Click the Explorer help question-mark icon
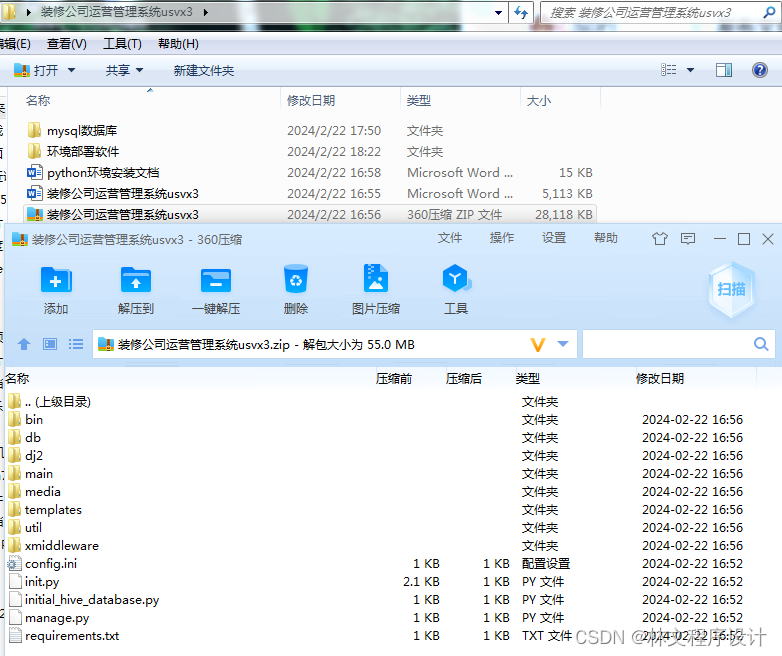 click(x=760, y=70)
